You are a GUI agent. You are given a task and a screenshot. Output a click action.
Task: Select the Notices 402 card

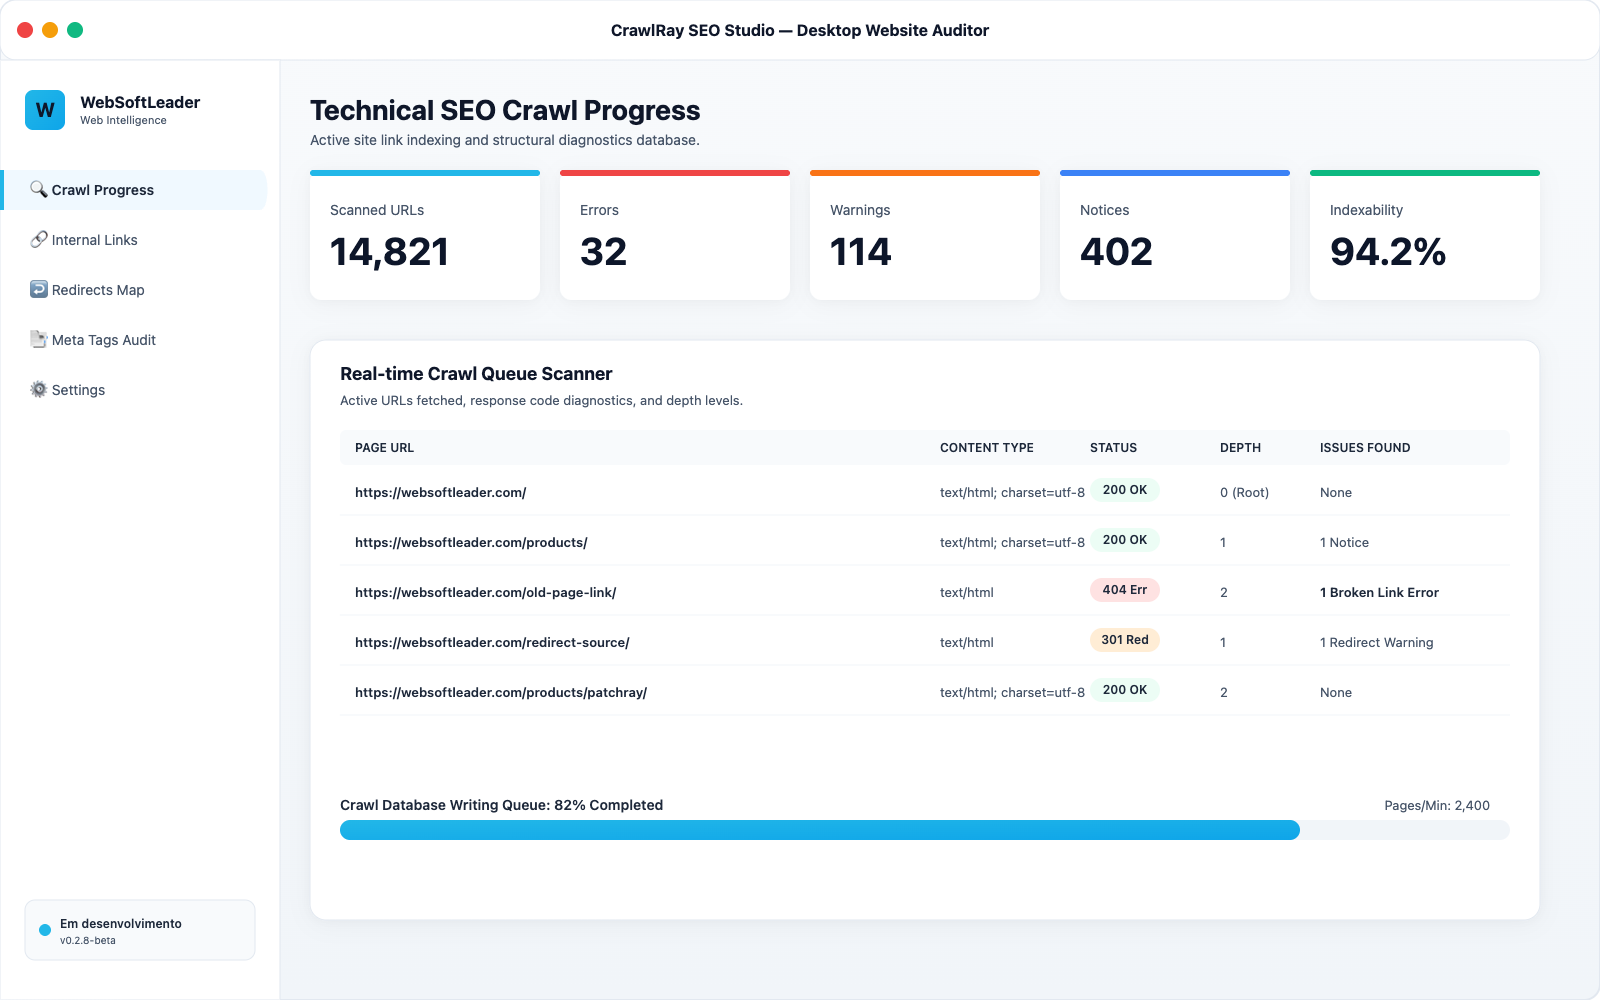1175,235
